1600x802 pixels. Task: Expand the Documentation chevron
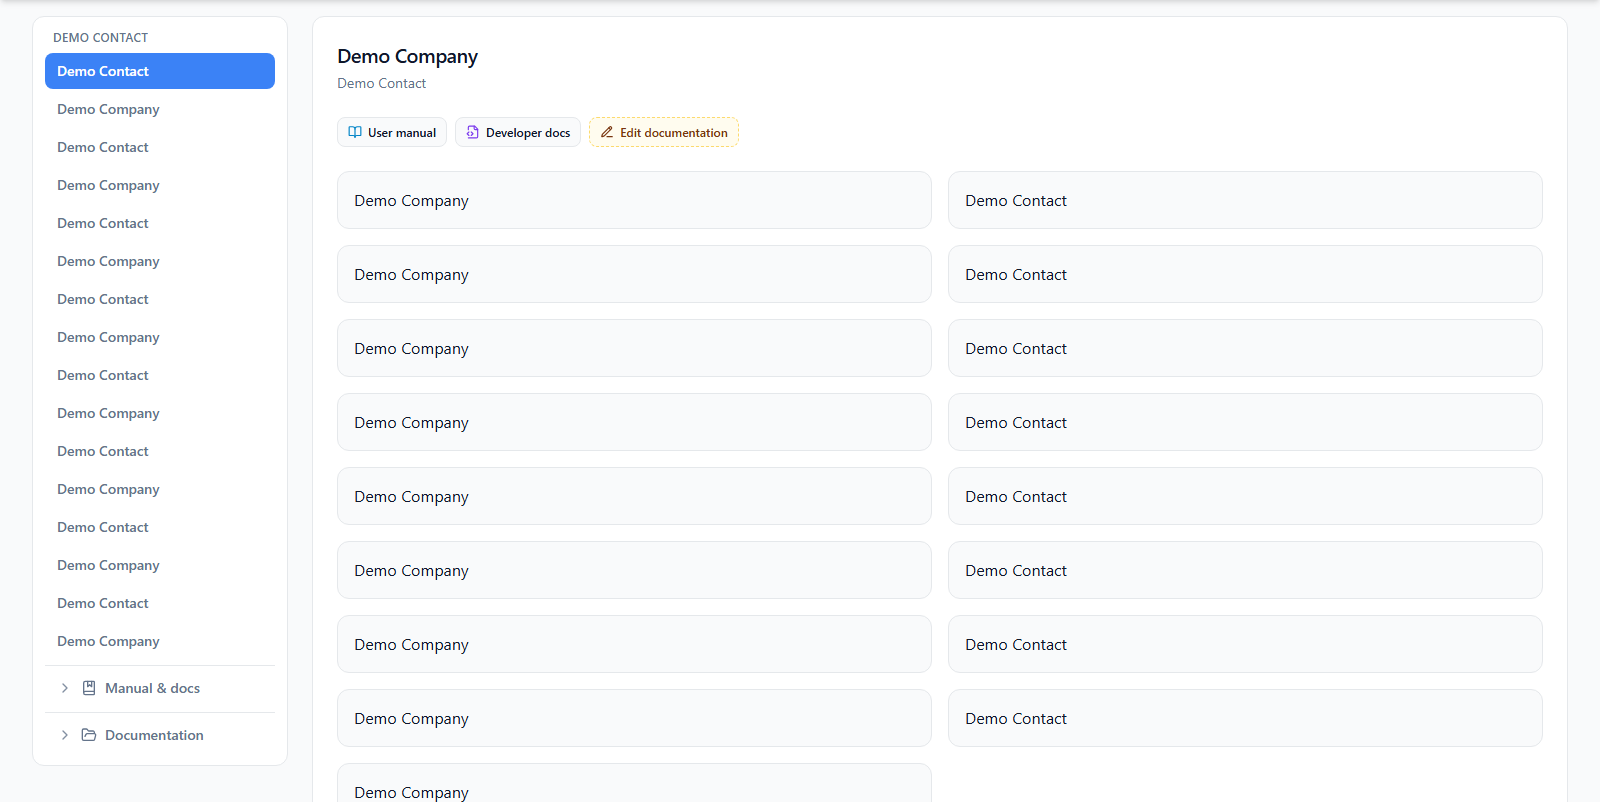point(65,735)
